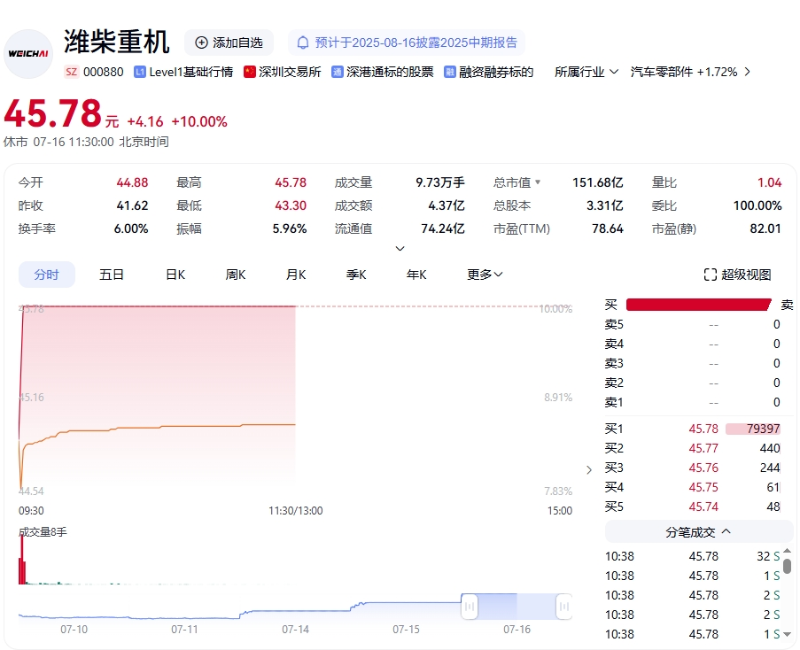This screenshot has height=650, width=800.
Task: Click the main price 45.78
Action: point(53,113)
